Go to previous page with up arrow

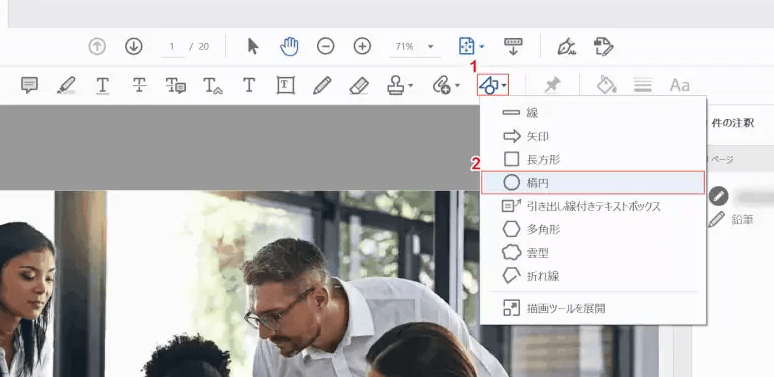(97, 47)
